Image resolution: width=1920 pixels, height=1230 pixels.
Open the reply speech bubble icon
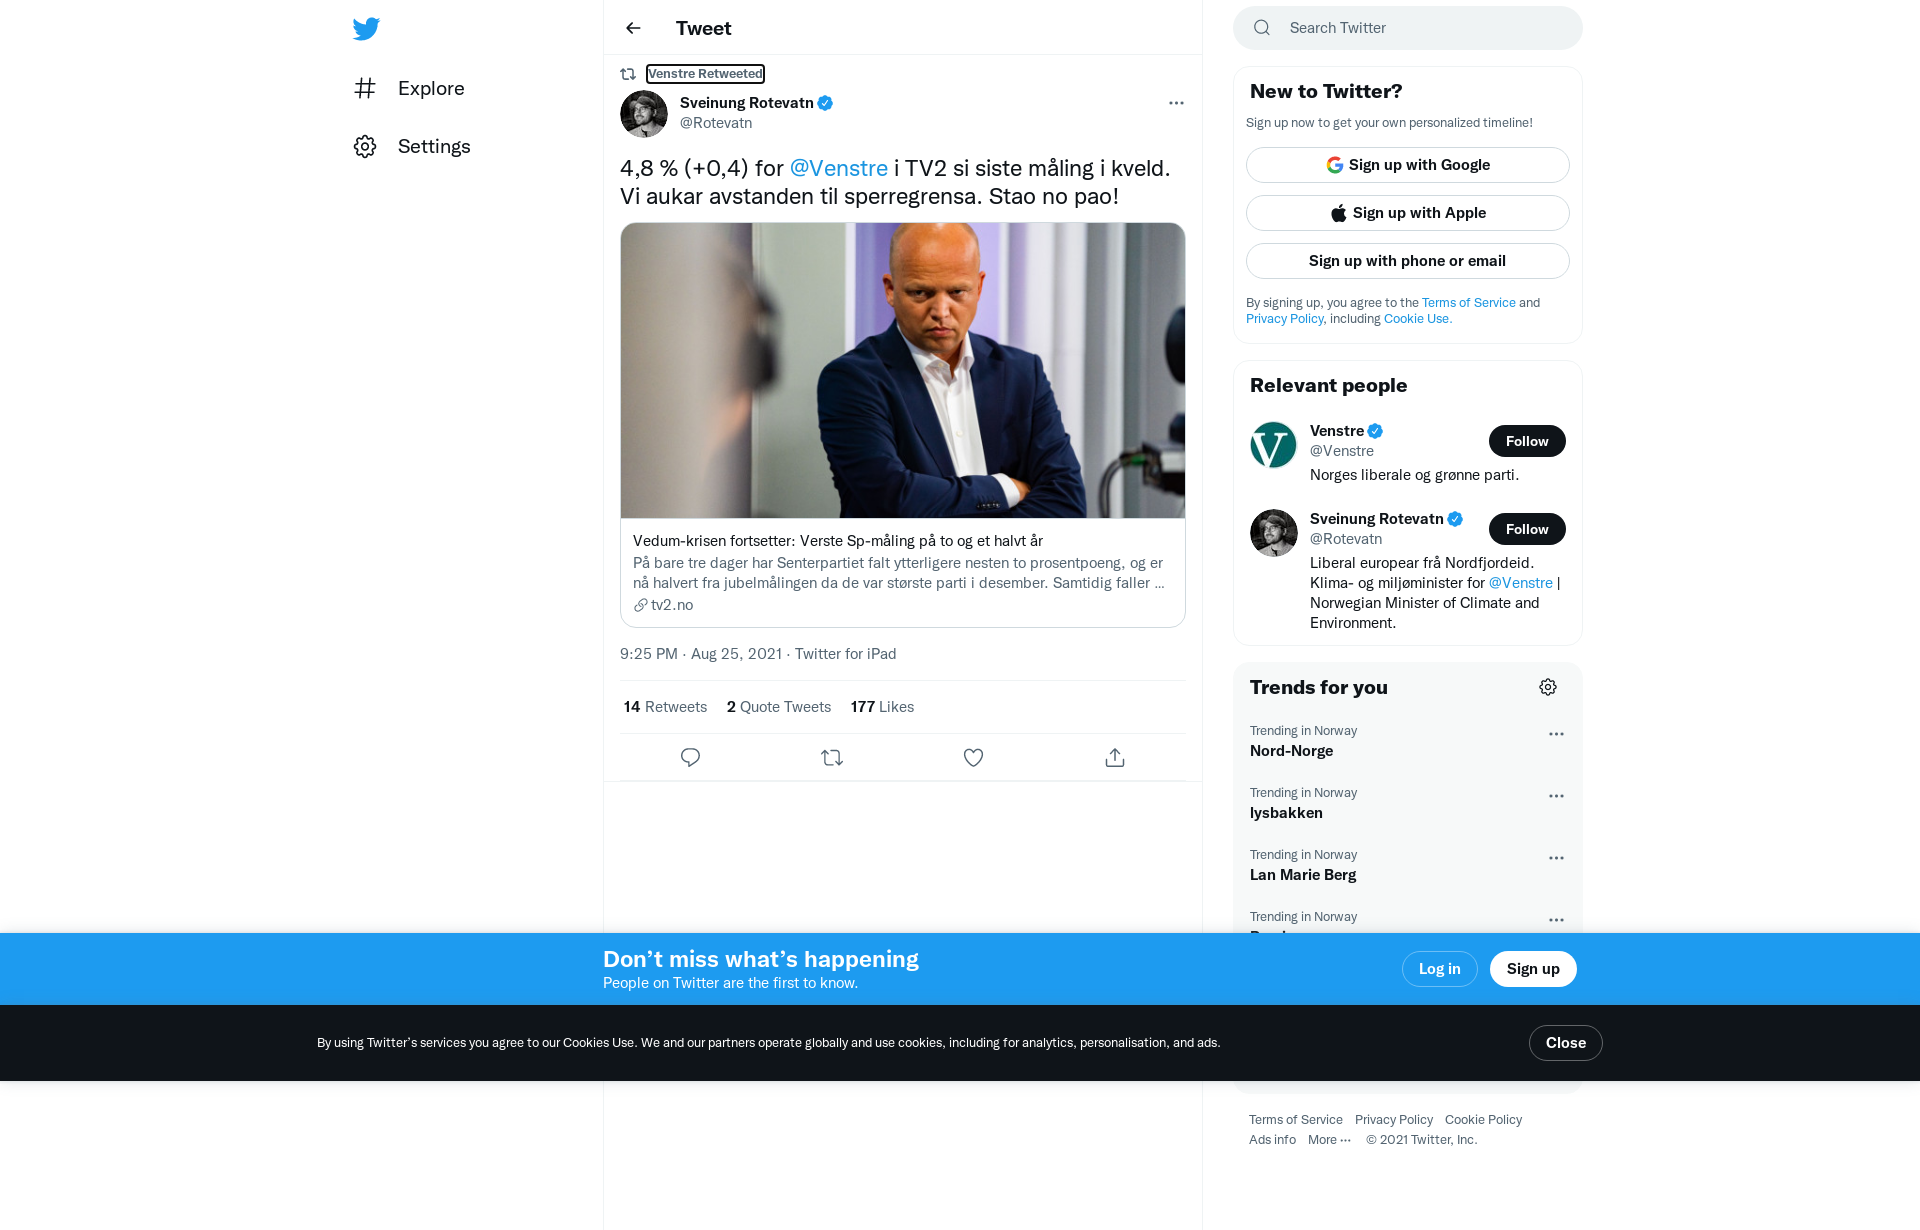pos(690,758)
